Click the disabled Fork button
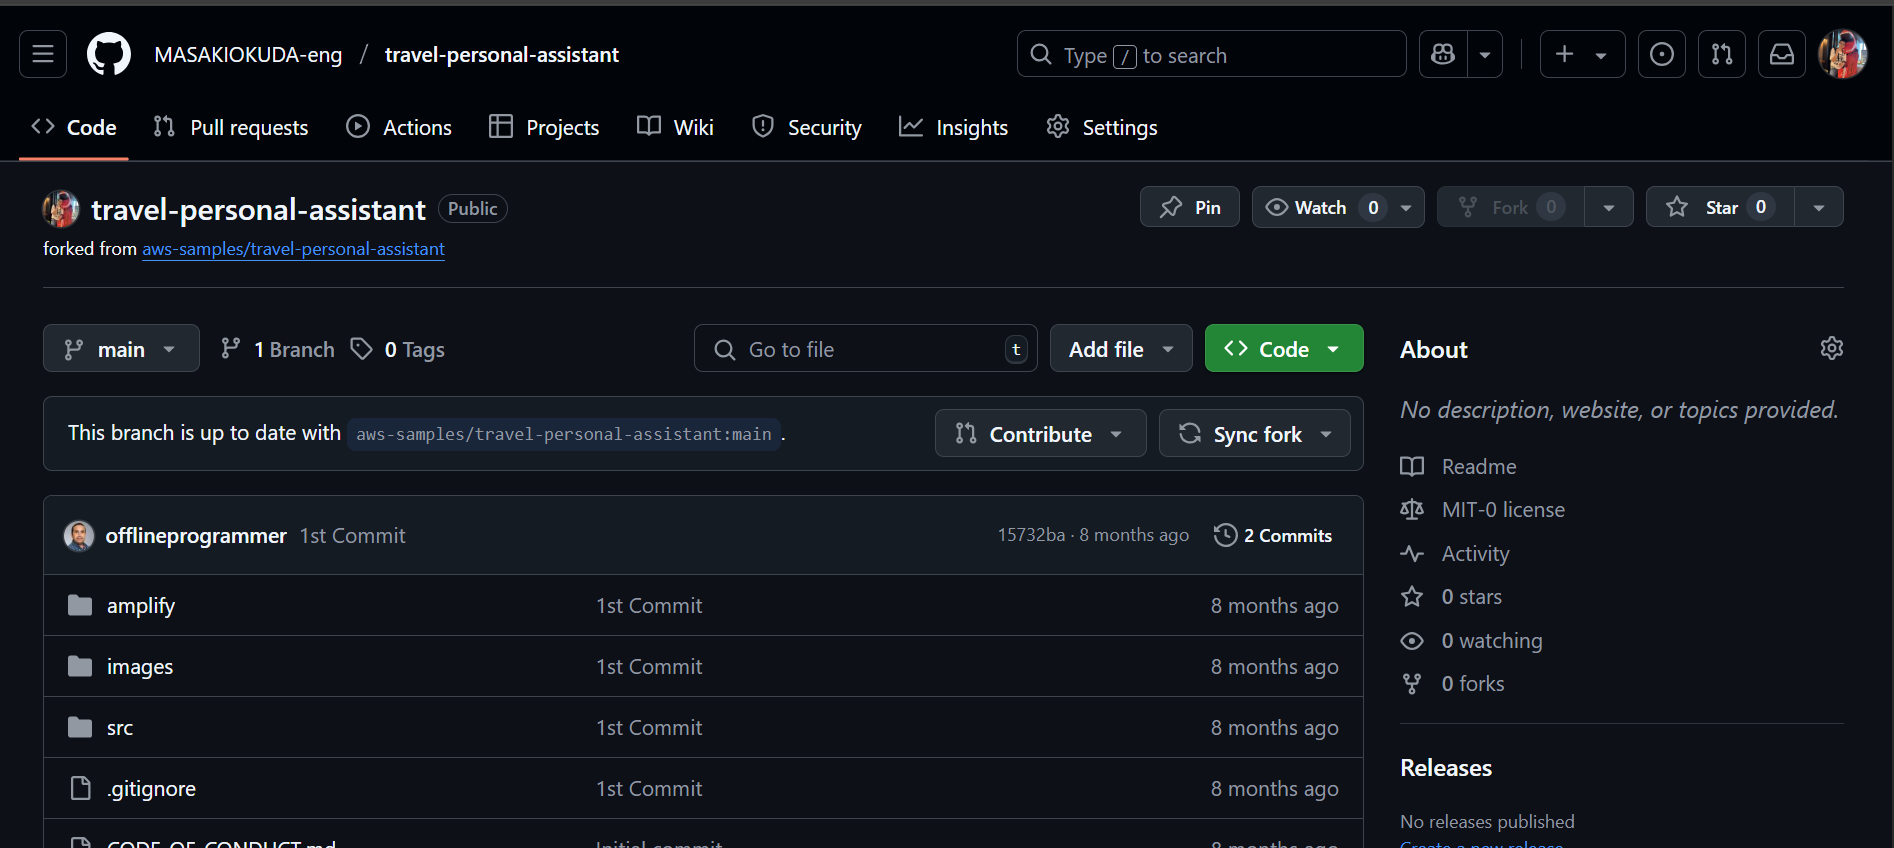This screenshot has height=848, width=1894. click(x=1511, y=207)
